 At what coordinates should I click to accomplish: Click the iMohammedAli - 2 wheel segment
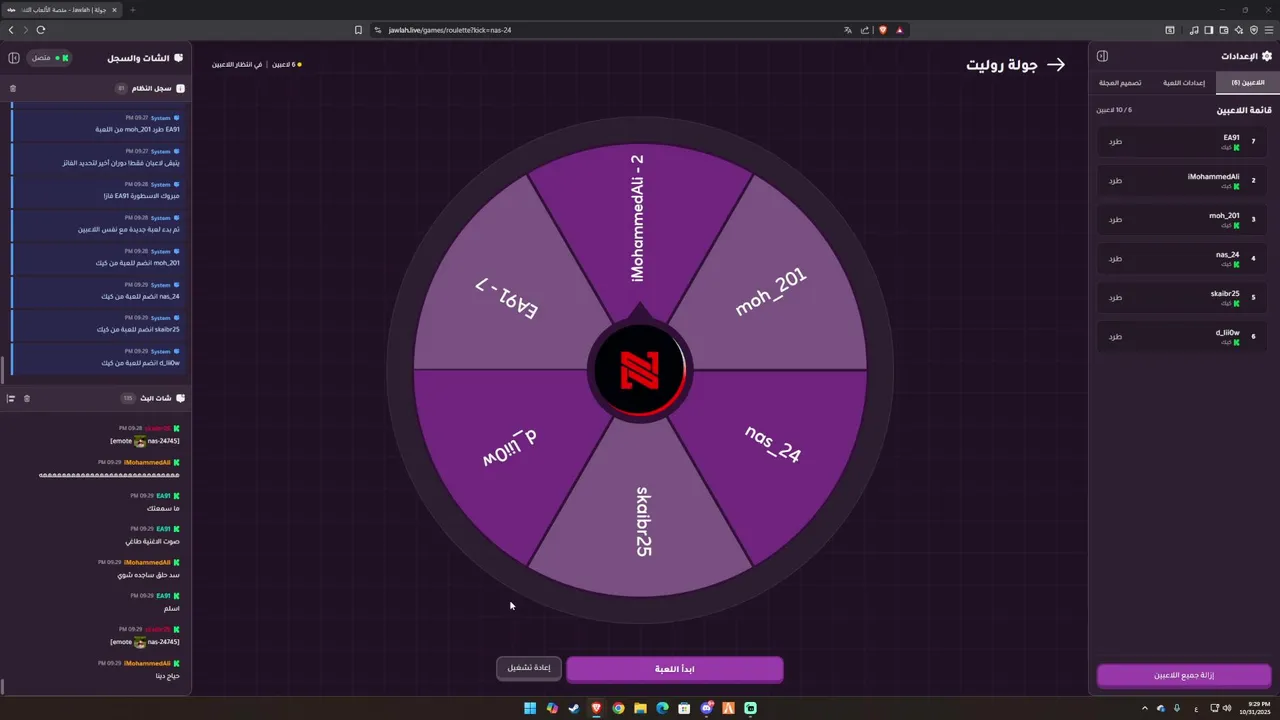[x=639, y=218]
